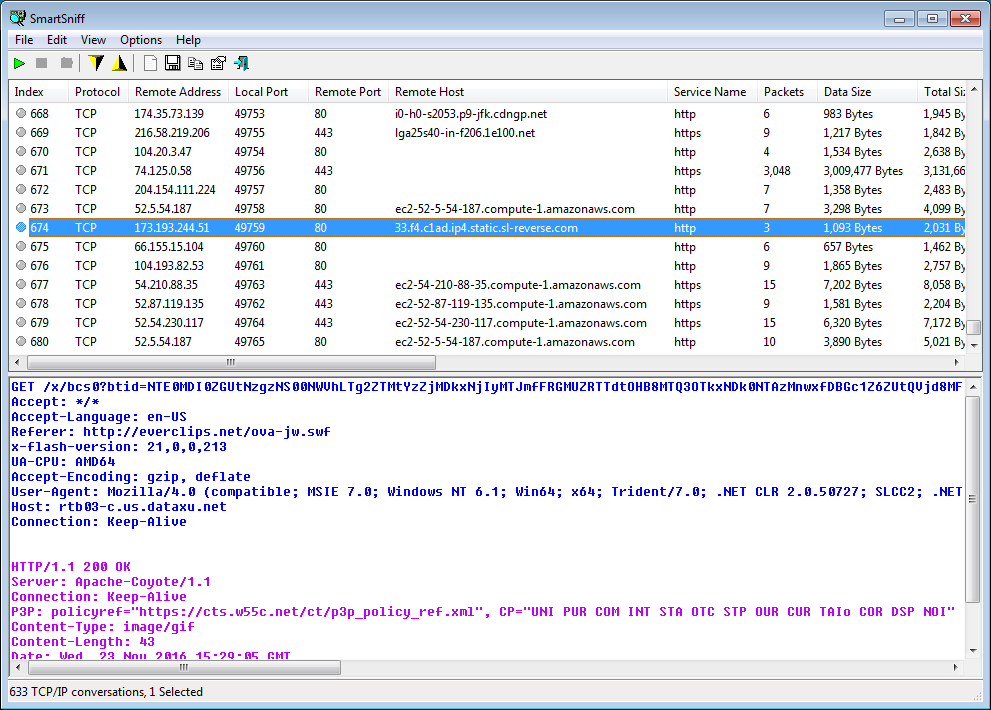Sort by the Remote Address column header
The image size is (991, 710).
point(176,92)
